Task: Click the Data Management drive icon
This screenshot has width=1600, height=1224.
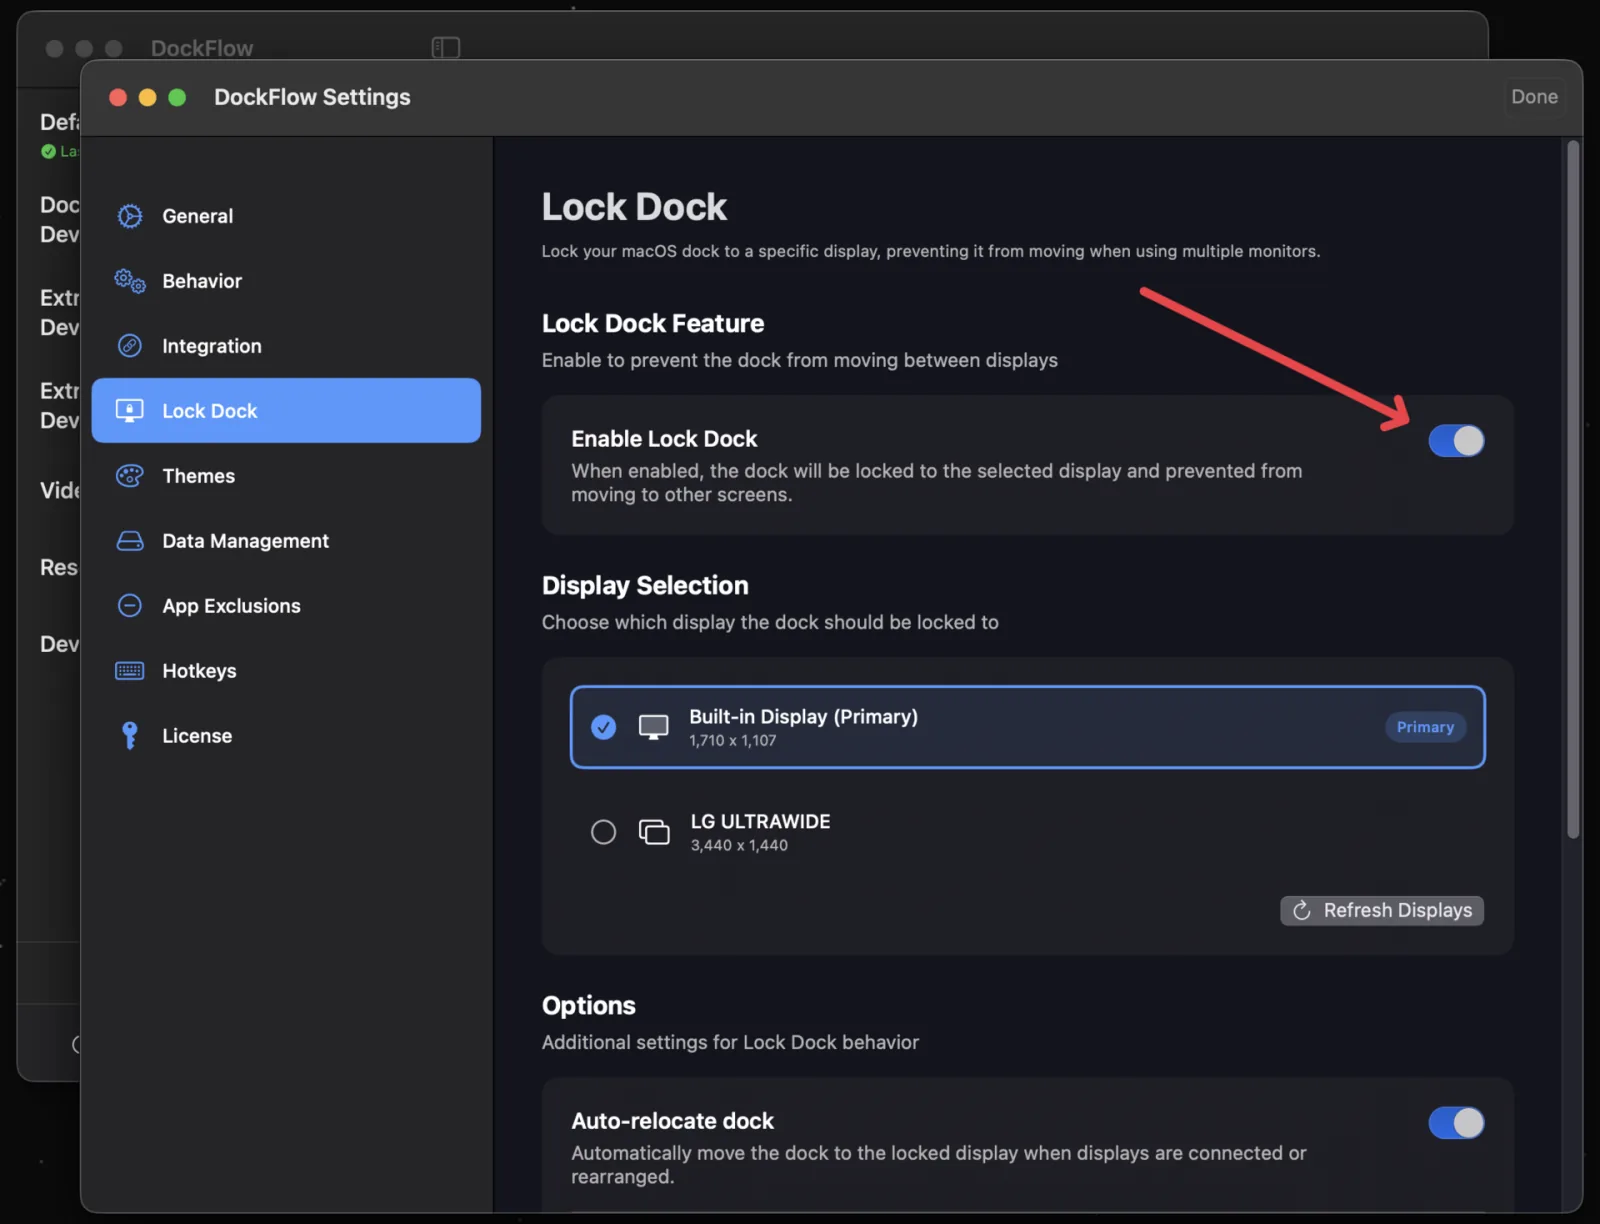Action: pyautogui.click(x=130, y=541)
